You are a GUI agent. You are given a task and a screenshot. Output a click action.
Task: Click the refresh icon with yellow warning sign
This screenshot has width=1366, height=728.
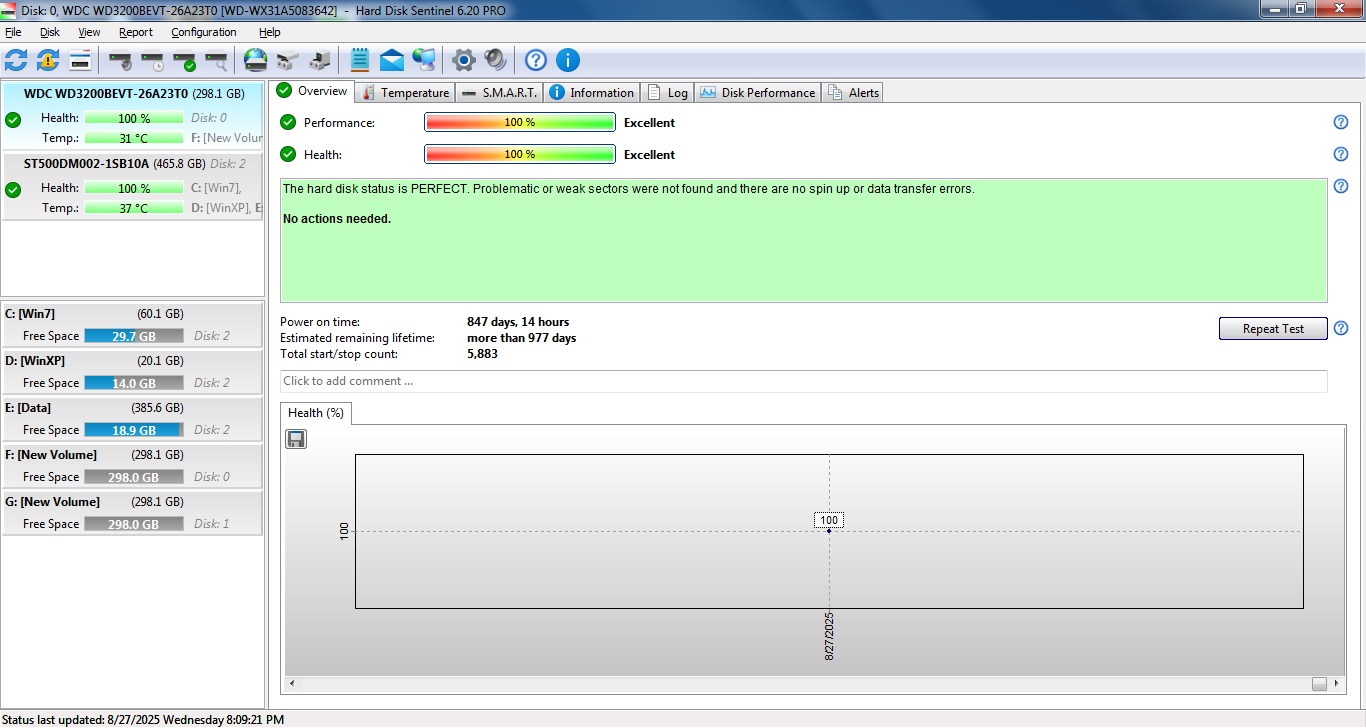[48, 60]
